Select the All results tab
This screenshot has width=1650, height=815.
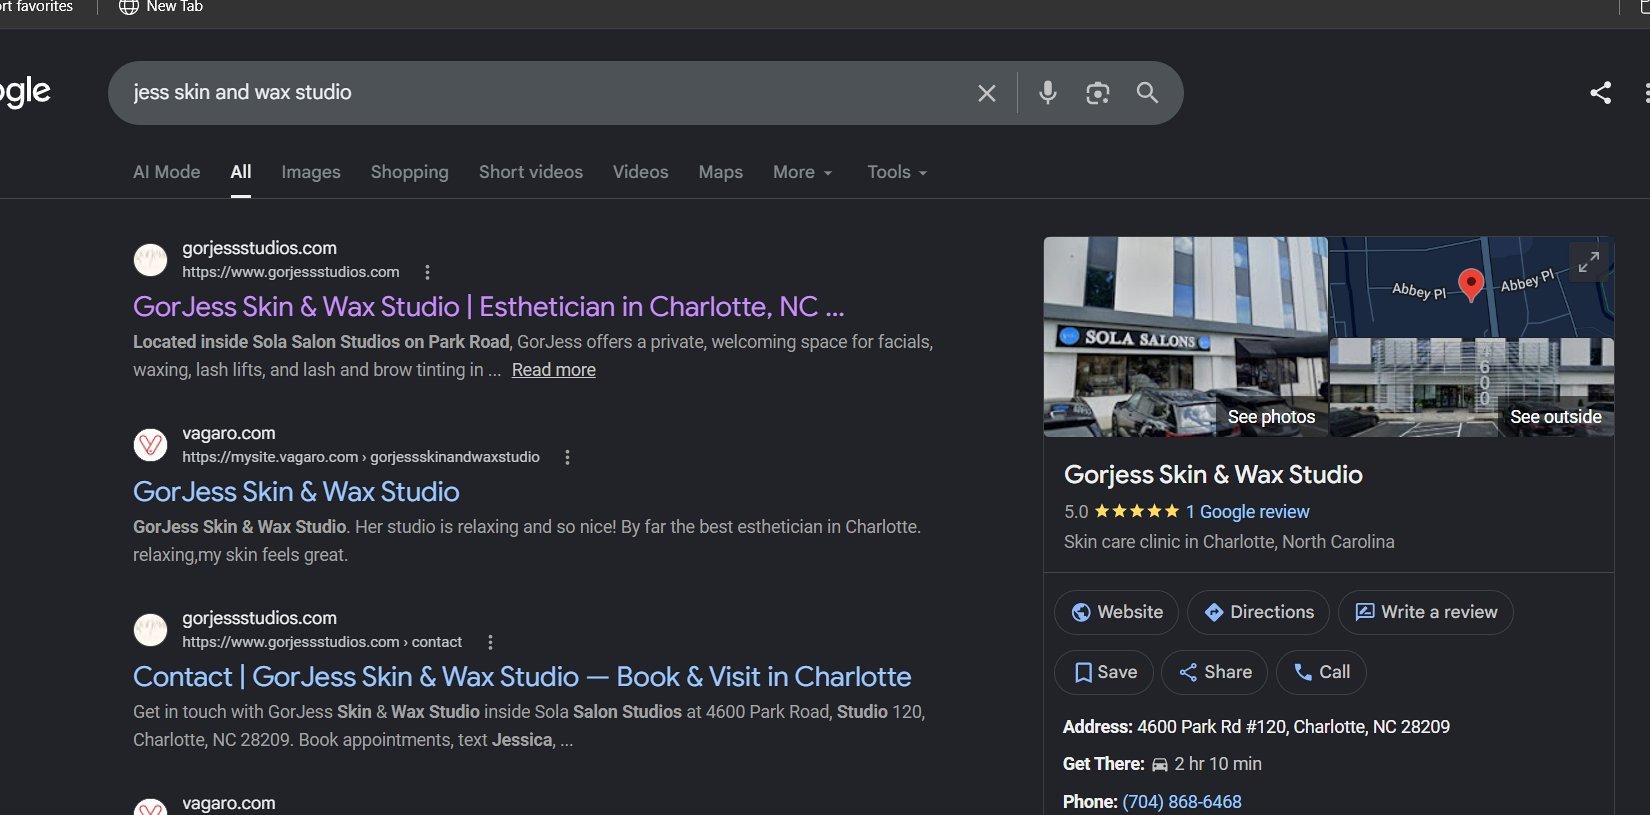[241, 172]
